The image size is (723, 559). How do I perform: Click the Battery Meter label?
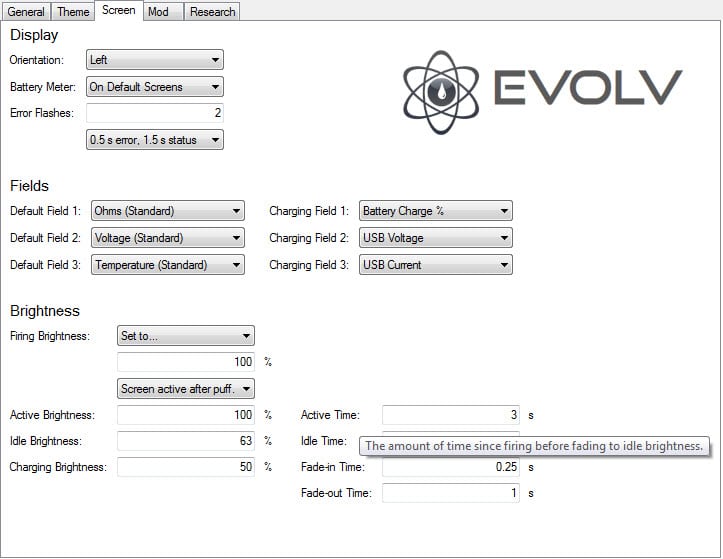(x=43, y=87)
